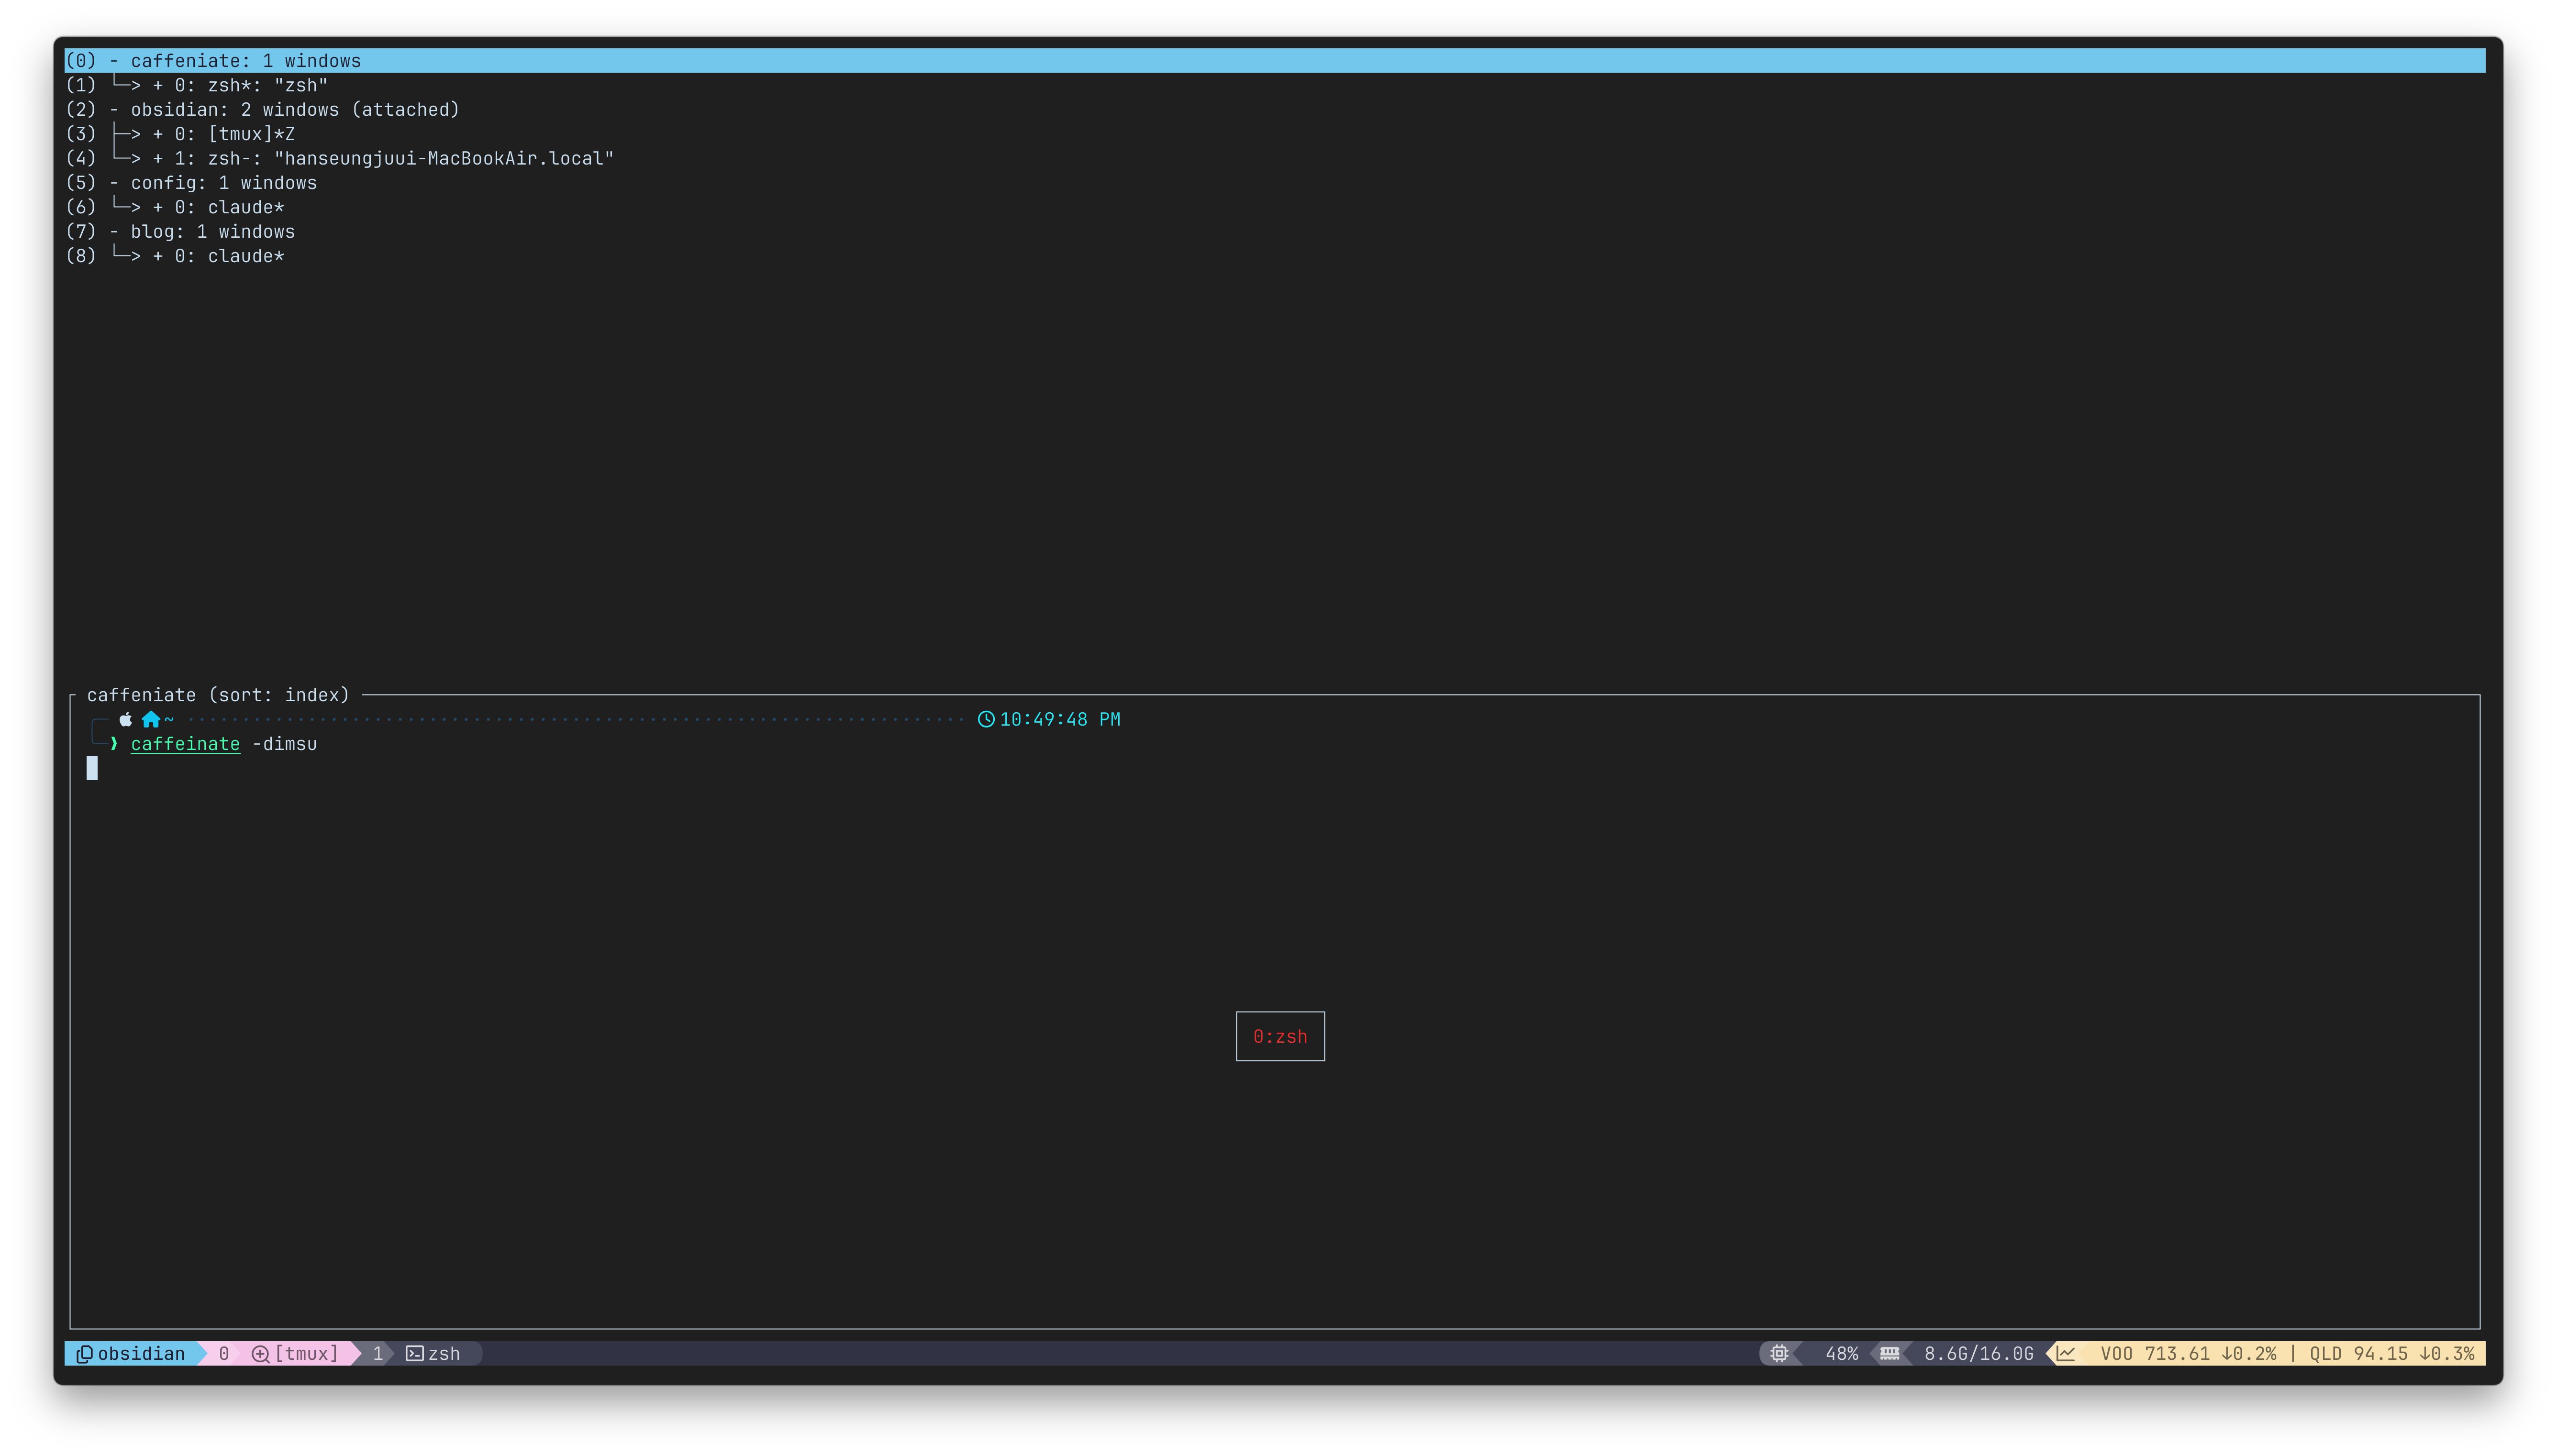Collapse the caffeniate session with minus sign

coord(114,61)
